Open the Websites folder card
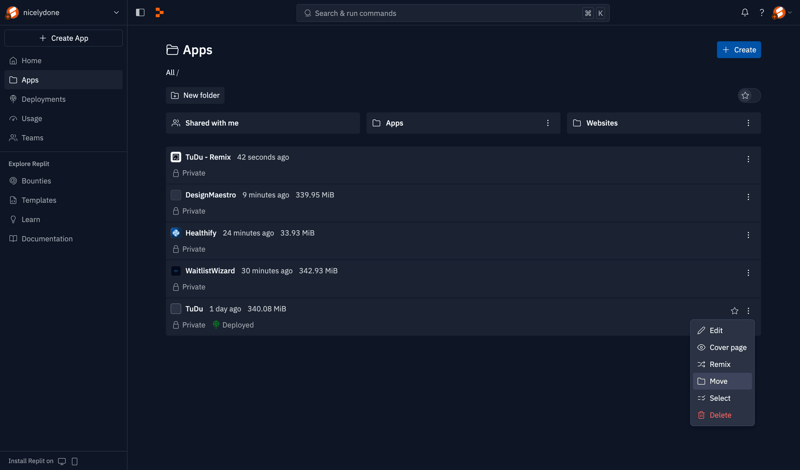 pos(663,123)
